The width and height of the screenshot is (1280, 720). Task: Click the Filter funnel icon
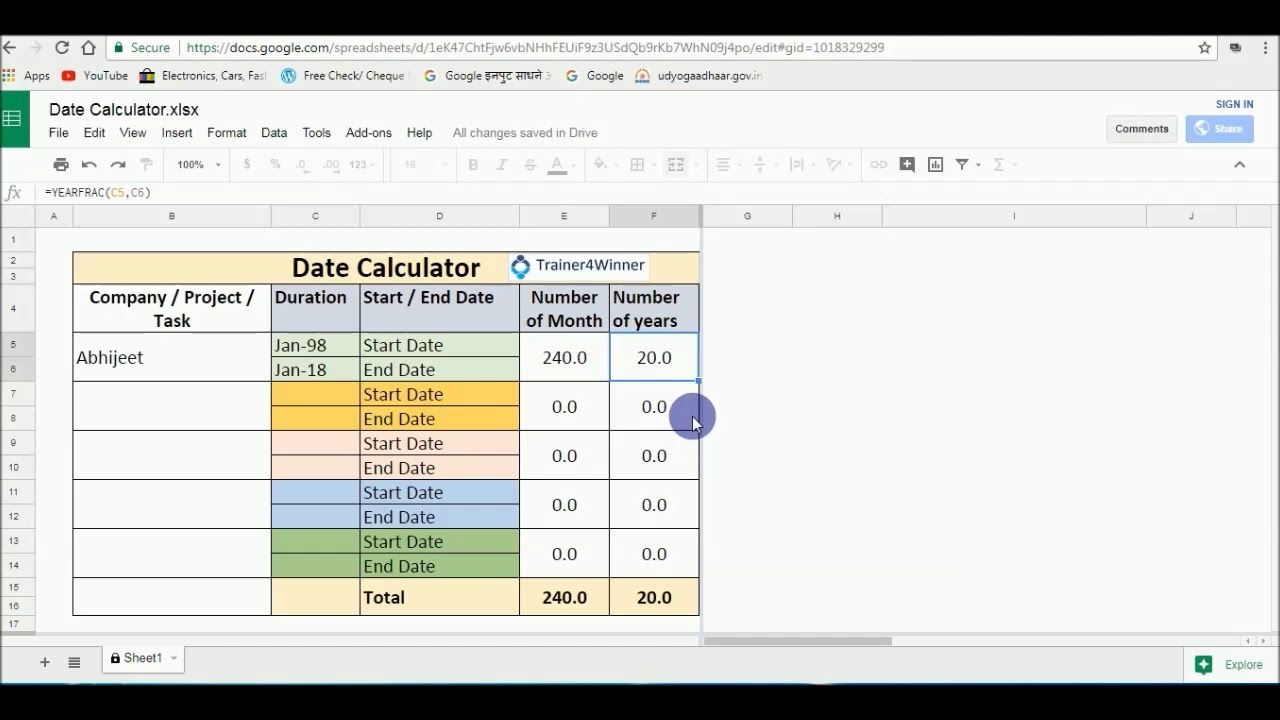pyautogui.click(x=962, y=165)
